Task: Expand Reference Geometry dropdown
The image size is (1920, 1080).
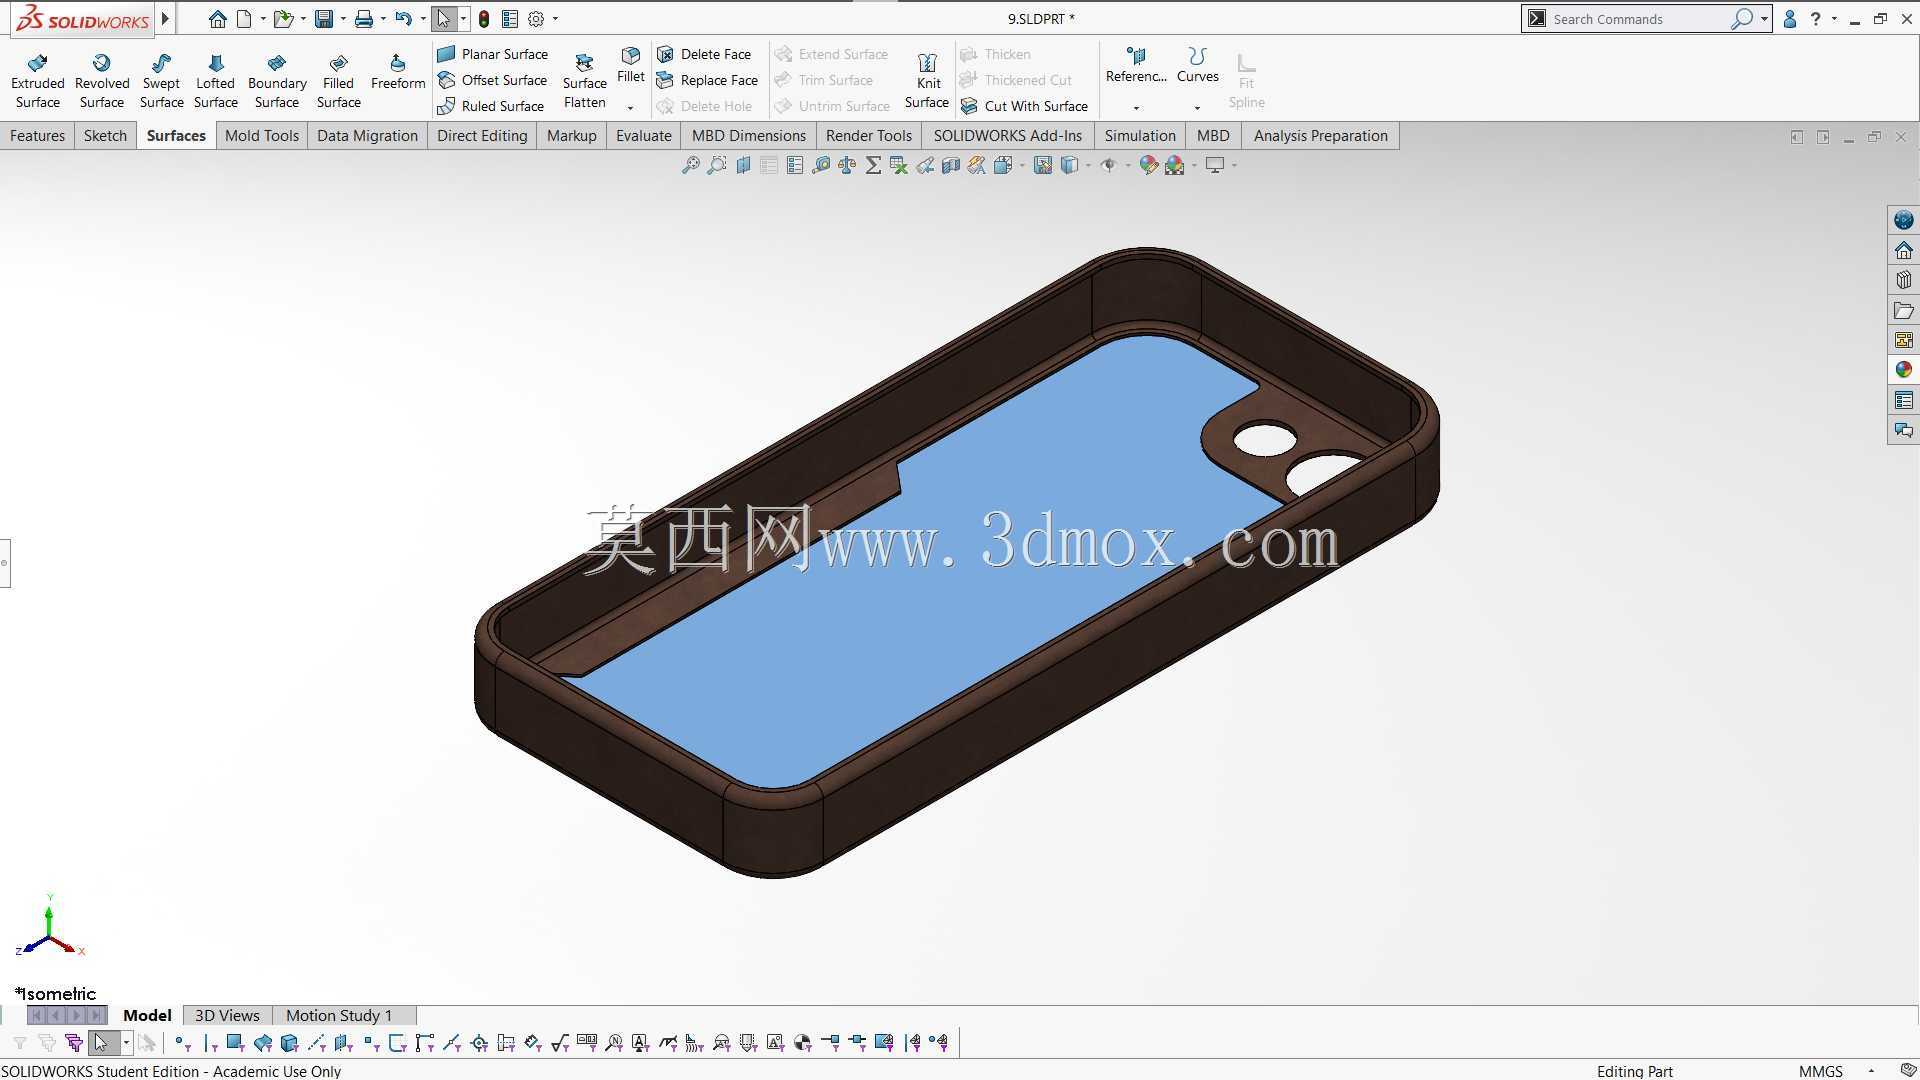Action: [1136, 107]
